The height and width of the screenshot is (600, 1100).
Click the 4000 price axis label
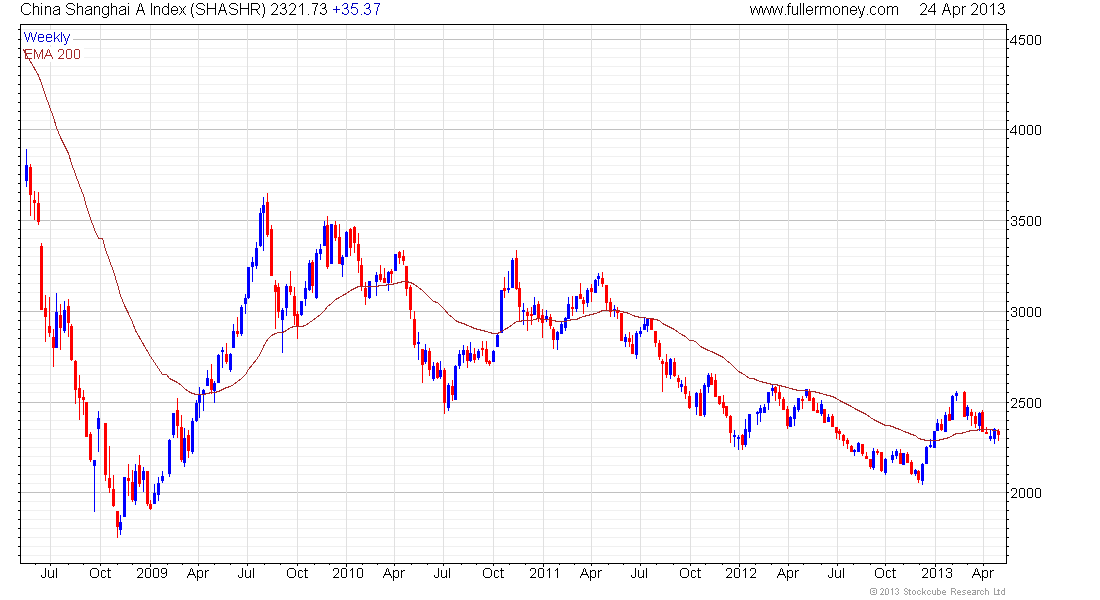pyautogui.click(x=1025, y=130)
